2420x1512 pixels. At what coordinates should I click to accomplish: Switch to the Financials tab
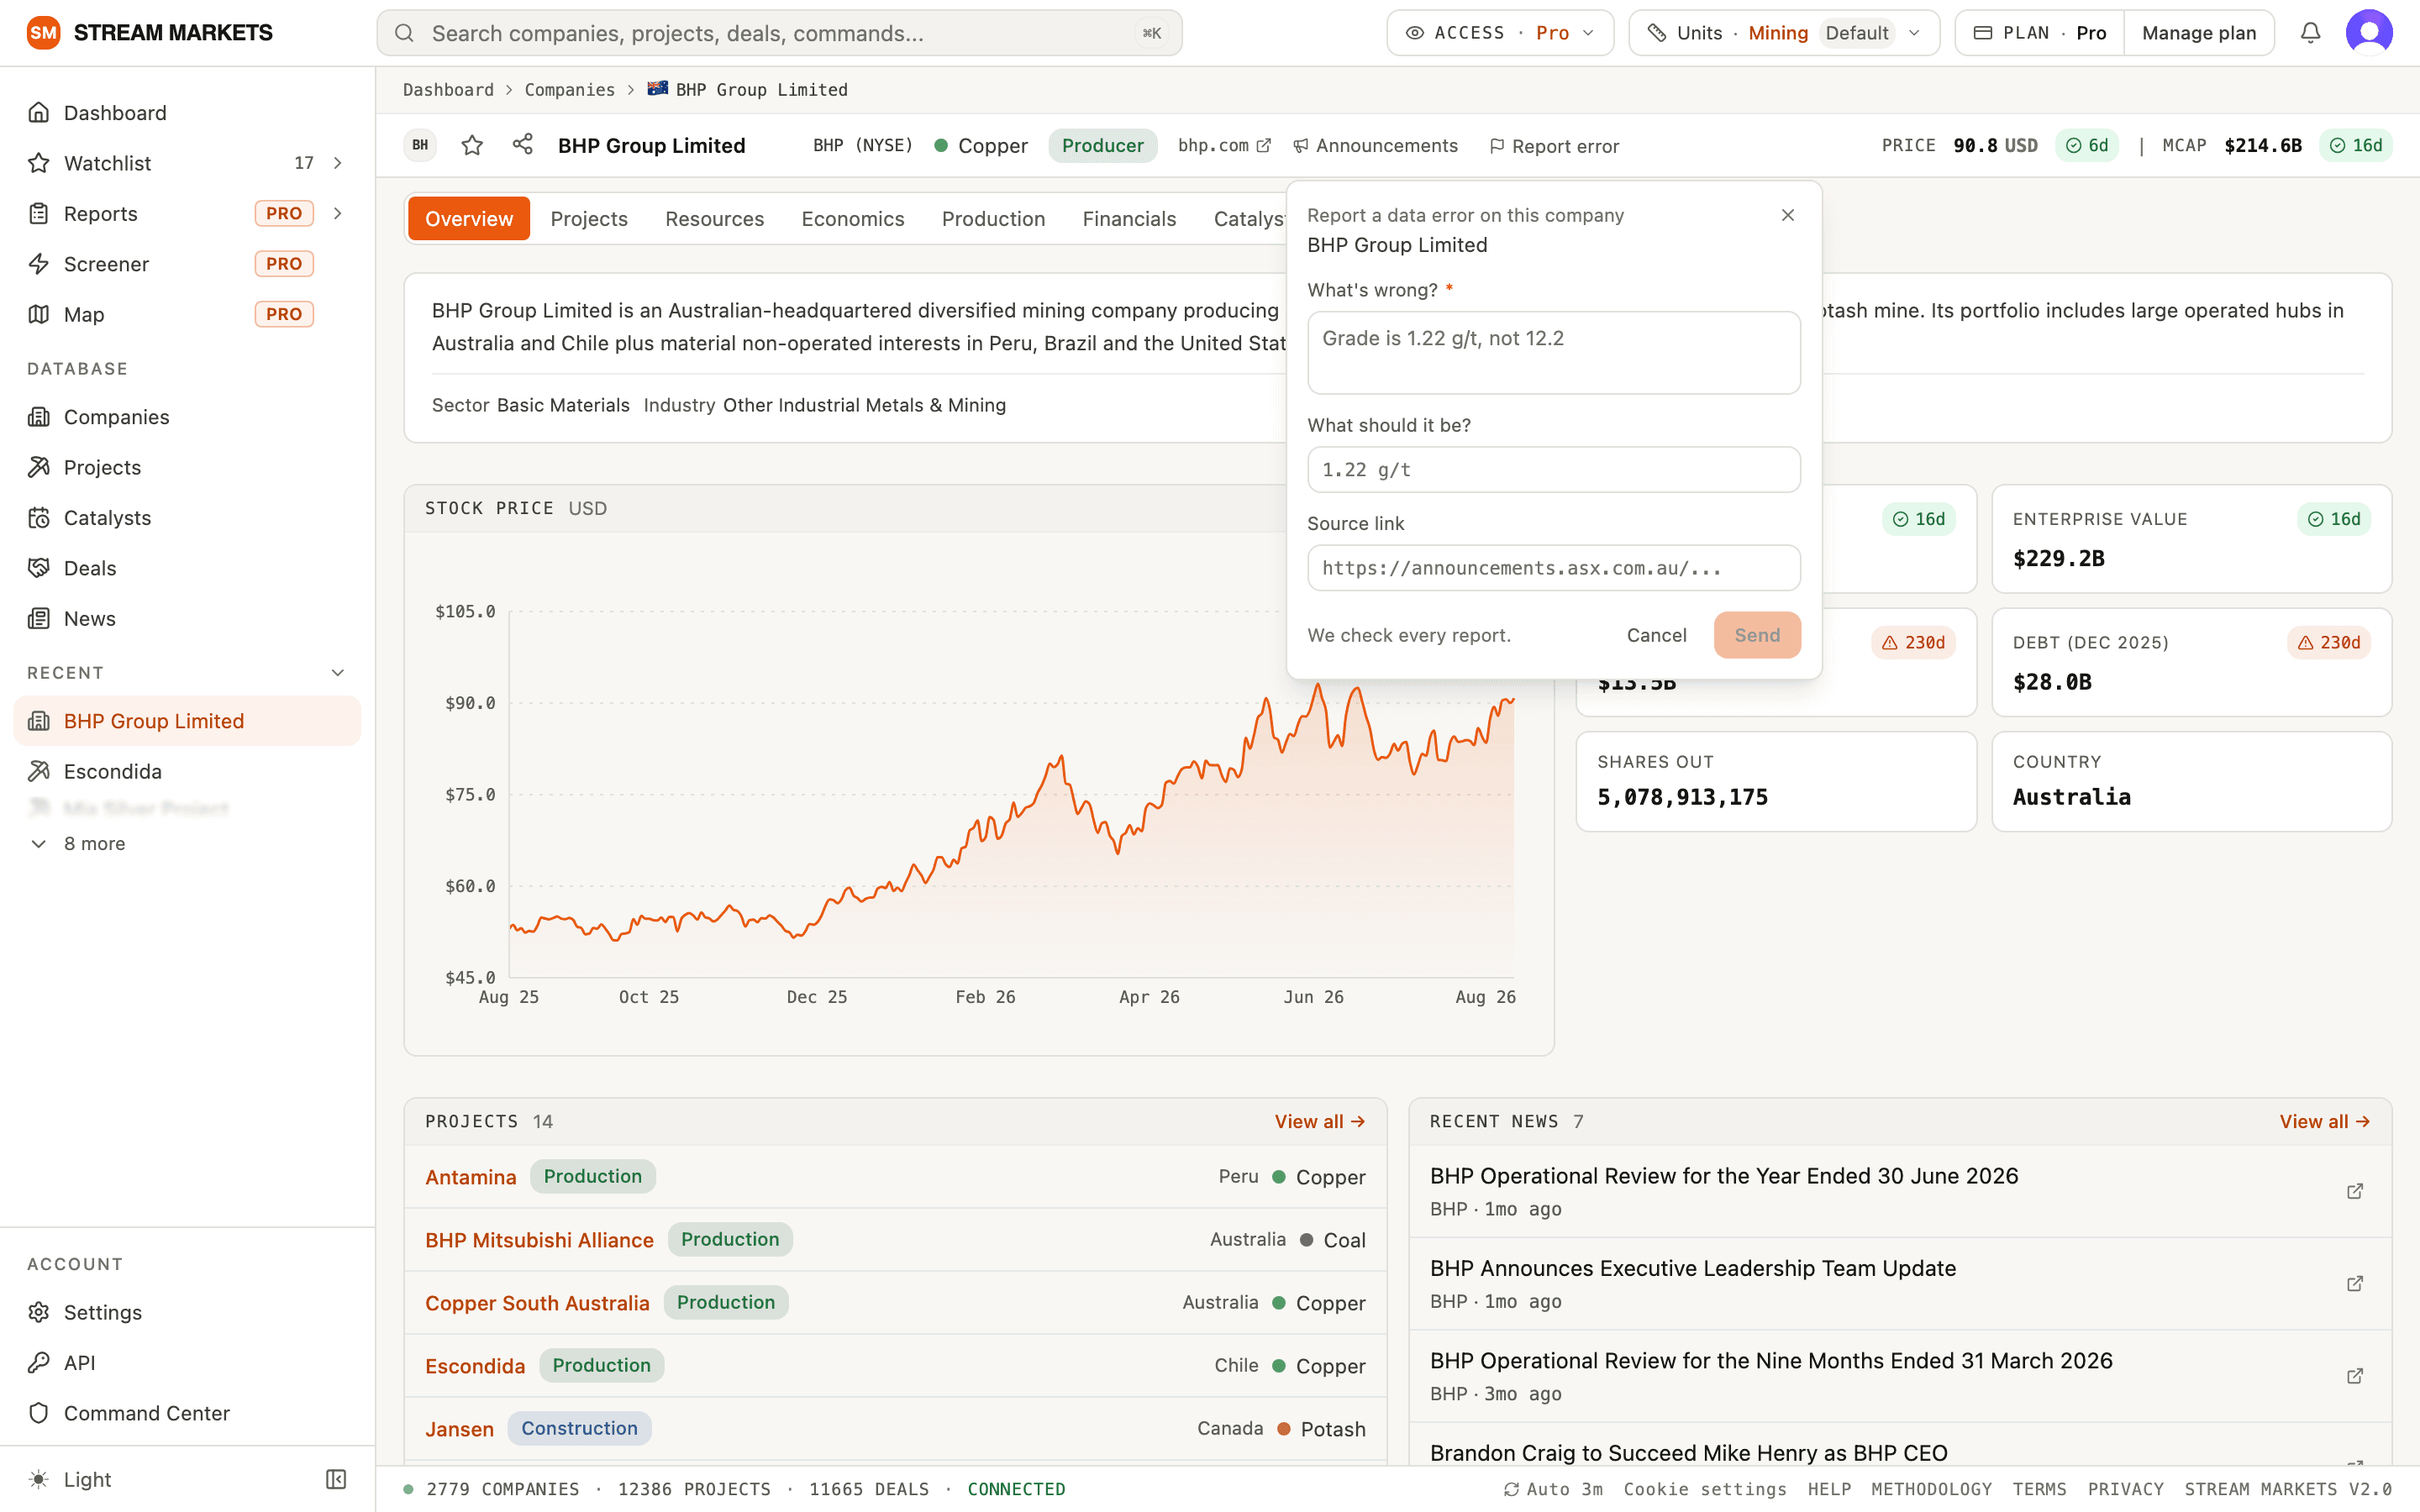point(1129,219)
